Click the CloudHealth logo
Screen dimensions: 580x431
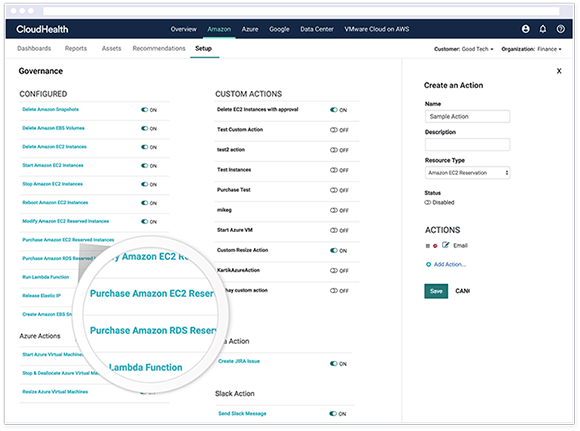pos(42,29)
